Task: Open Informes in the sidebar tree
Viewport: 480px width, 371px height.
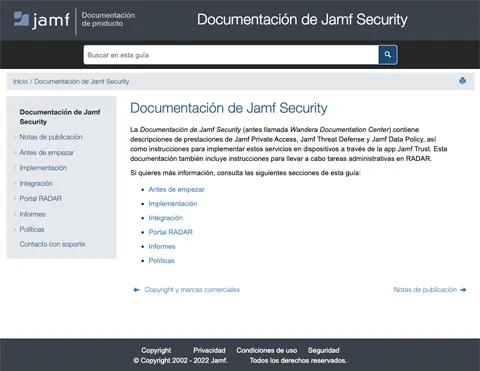Action: 32,214
